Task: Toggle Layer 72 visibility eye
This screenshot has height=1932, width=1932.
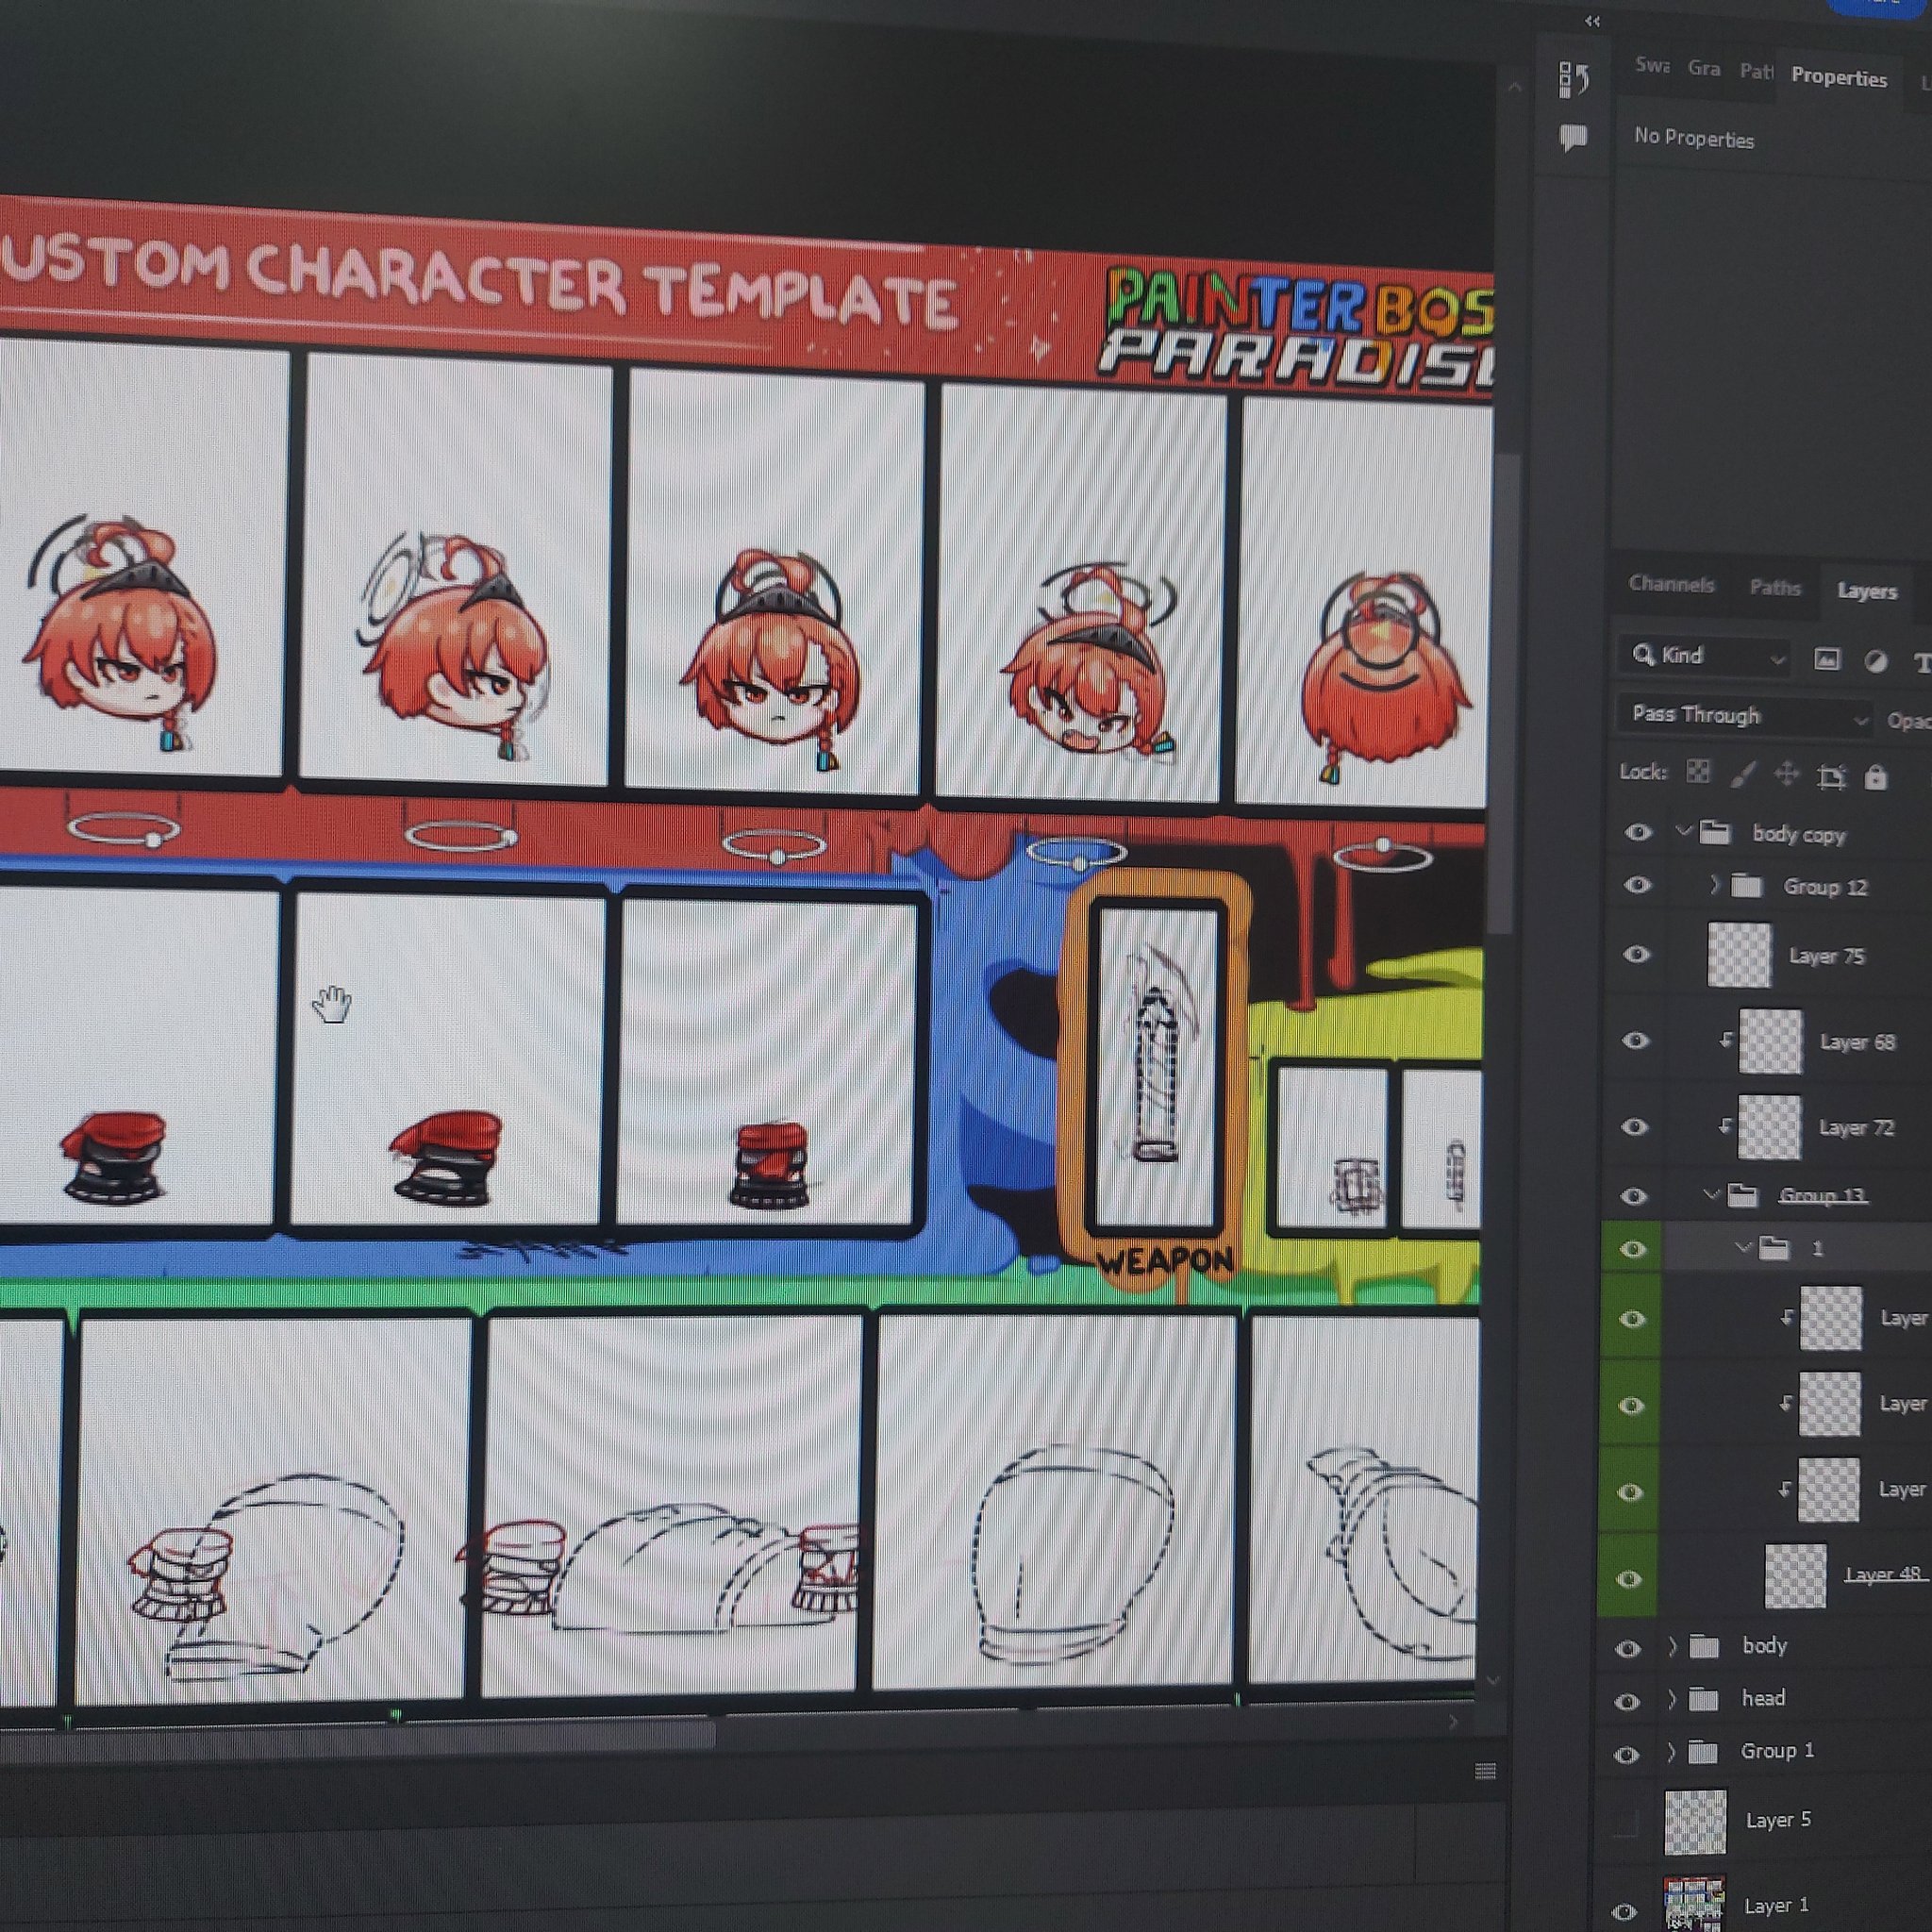Action: (x=1634, y=1127)
